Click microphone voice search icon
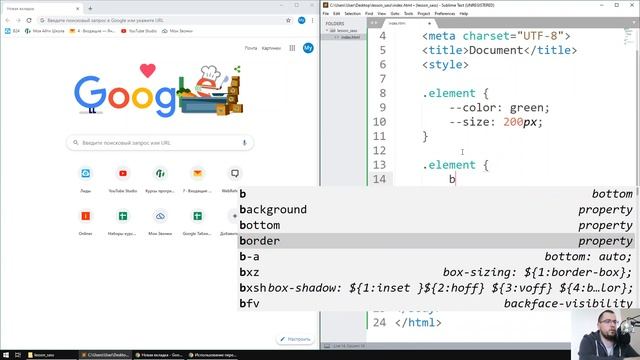The width and height of the screenshot is (640, 360). [244, 143]
